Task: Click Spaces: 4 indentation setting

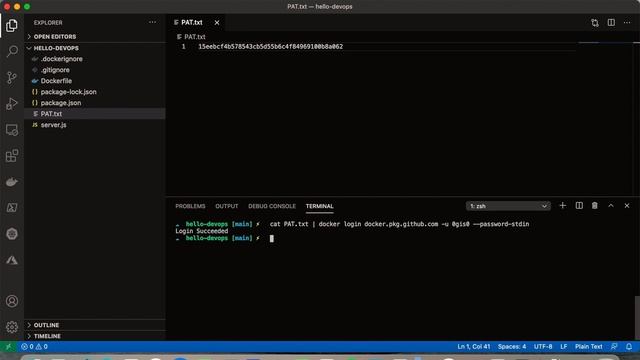Action: click(512, 347)
